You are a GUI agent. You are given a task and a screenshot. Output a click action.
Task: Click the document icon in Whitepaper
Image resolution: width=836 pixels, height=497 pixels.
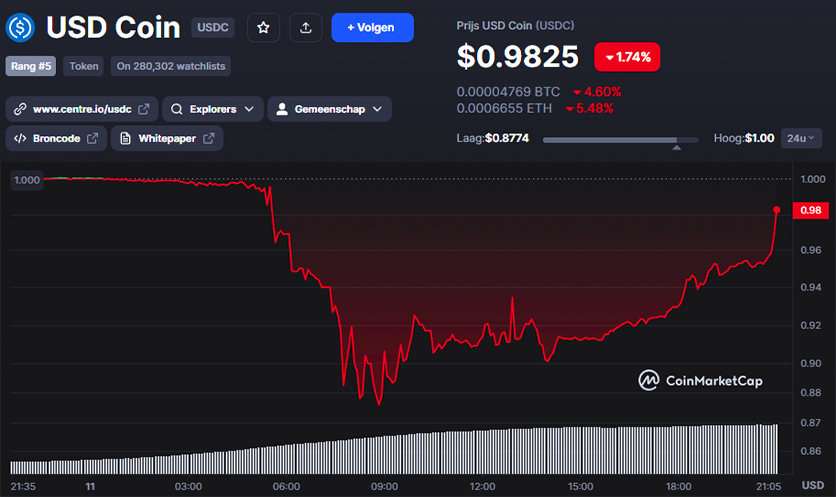125,139
